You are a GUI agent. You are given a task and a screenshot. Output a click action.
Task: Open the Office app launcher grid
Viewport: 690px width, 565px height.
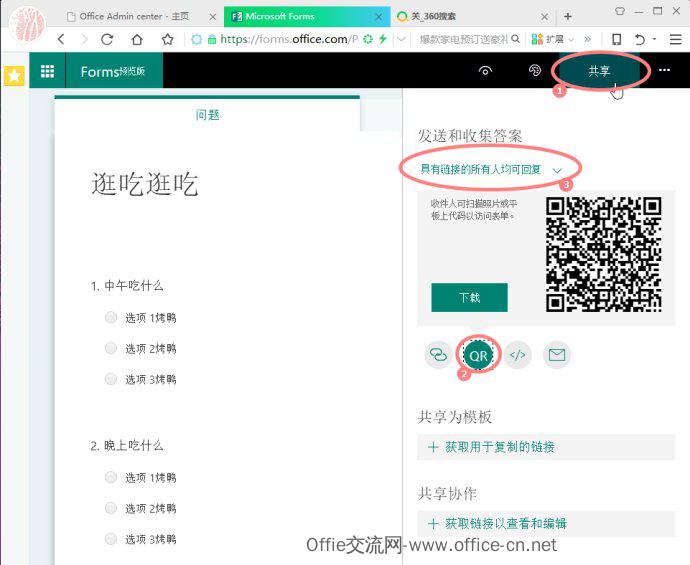tap(48, 71)
